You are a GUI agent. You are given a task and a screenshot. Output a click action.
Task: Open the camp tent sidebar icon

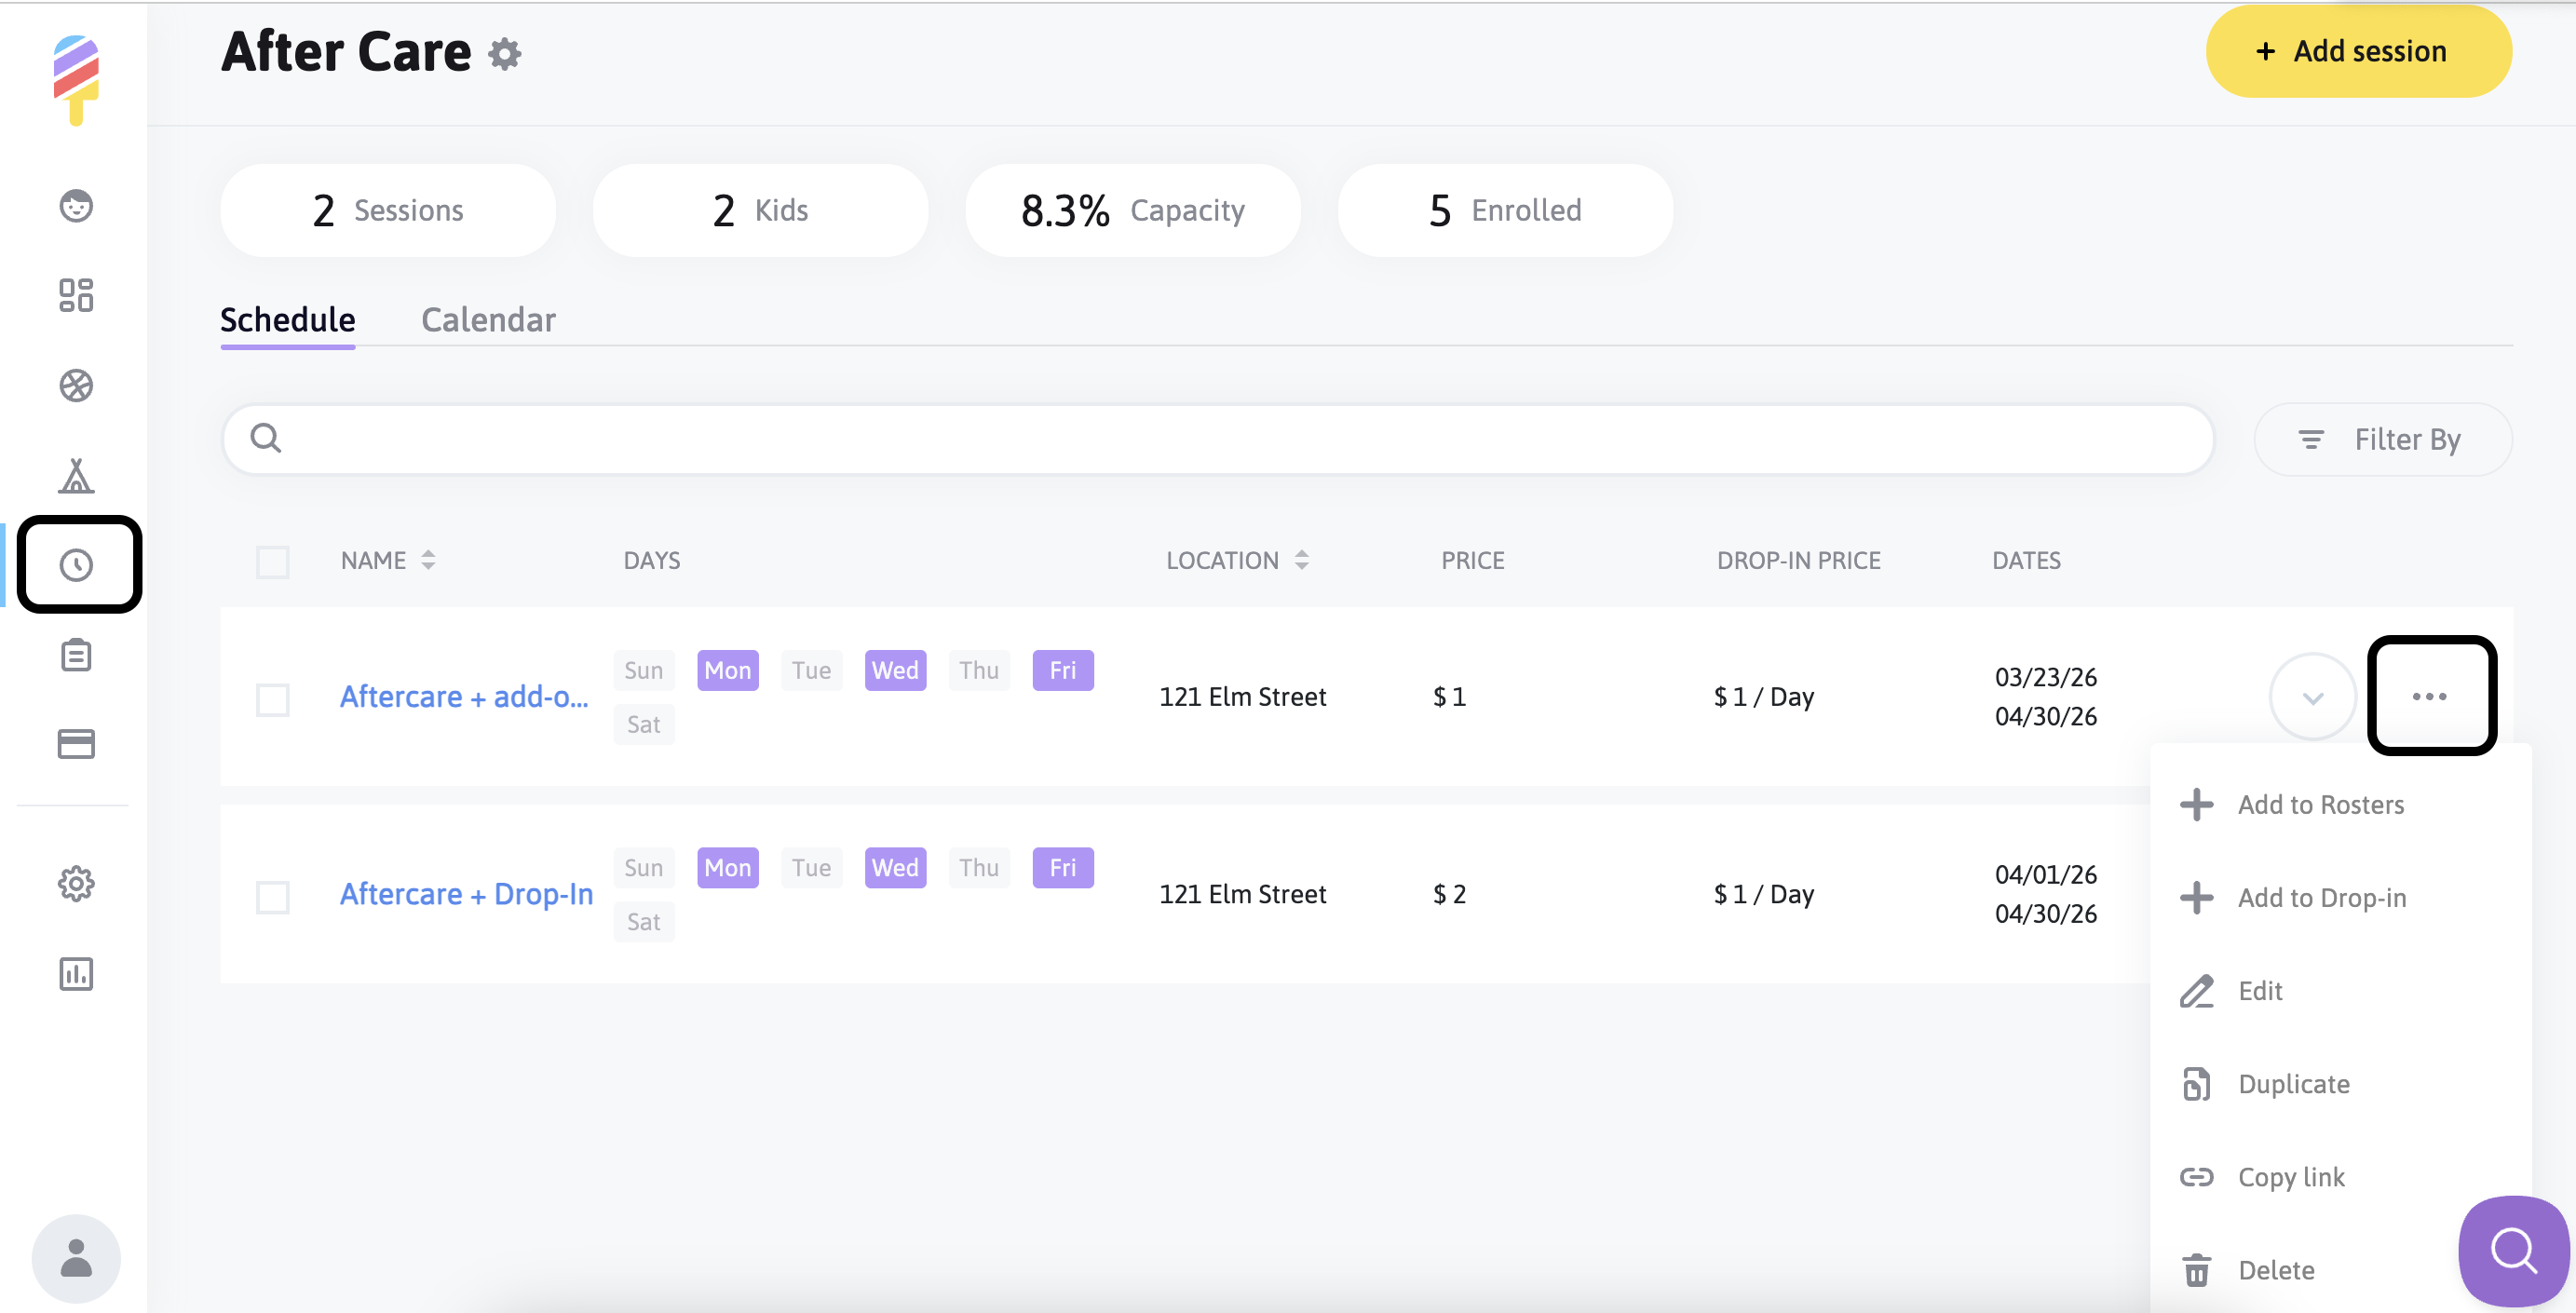click(76, 475)
